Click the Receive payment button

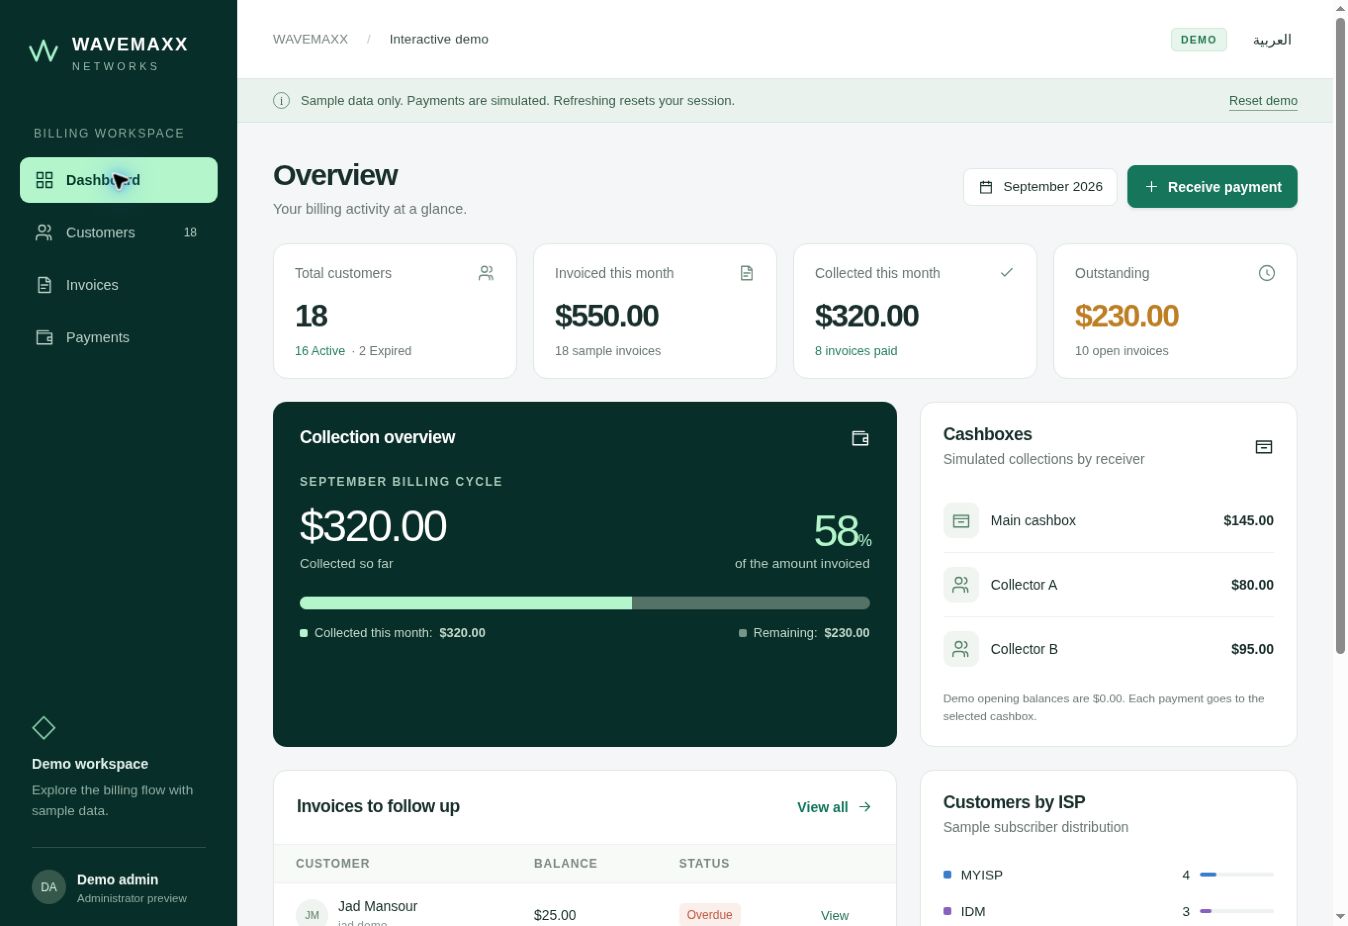coord(1212,187)
